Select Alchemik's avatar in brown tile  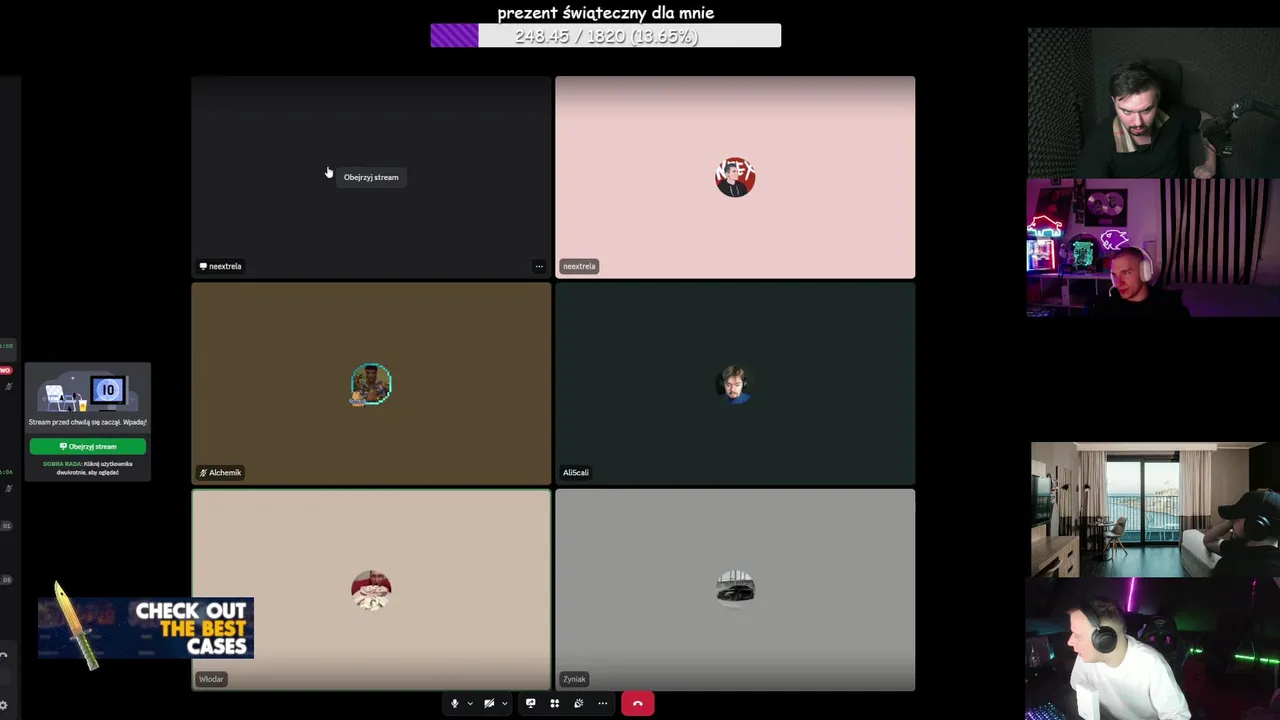[x=371, y=384]
